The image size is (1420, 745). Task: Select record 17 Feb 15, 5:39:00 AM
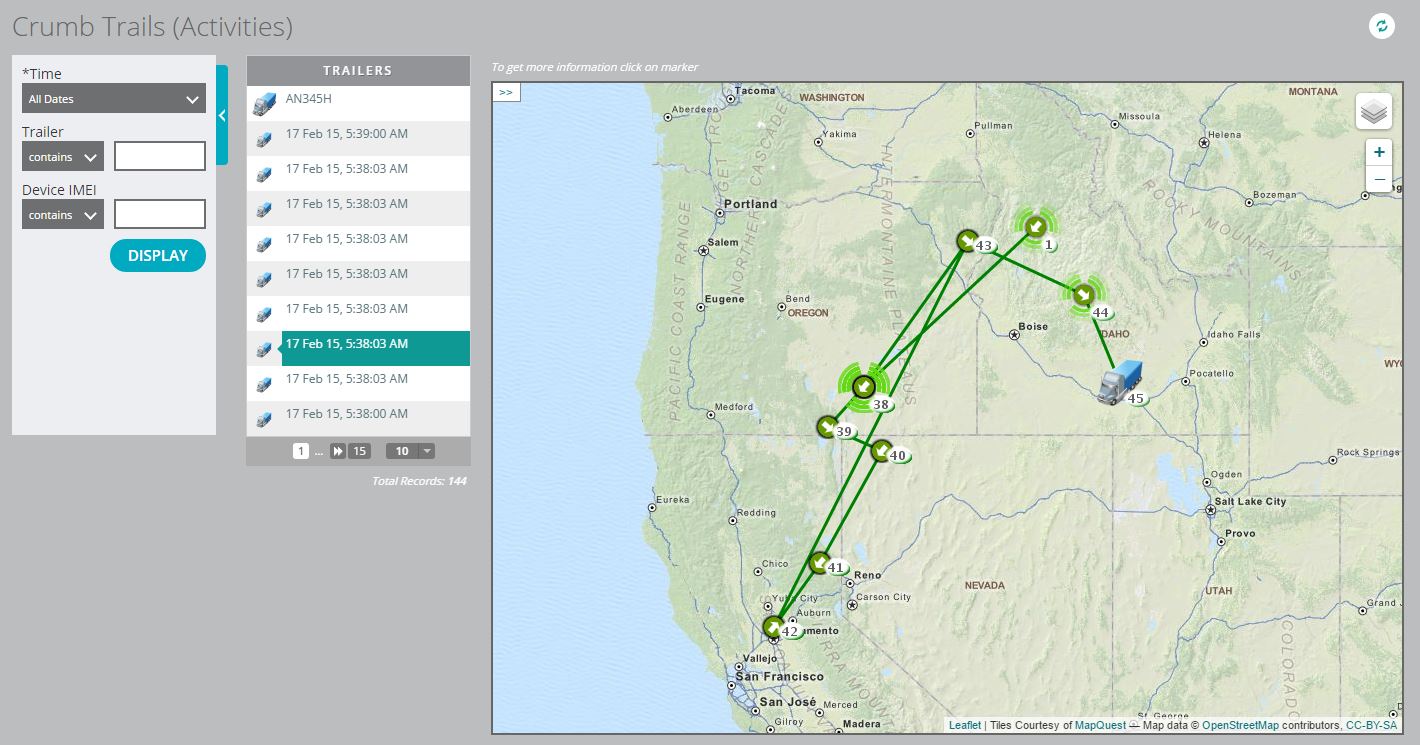358,138
